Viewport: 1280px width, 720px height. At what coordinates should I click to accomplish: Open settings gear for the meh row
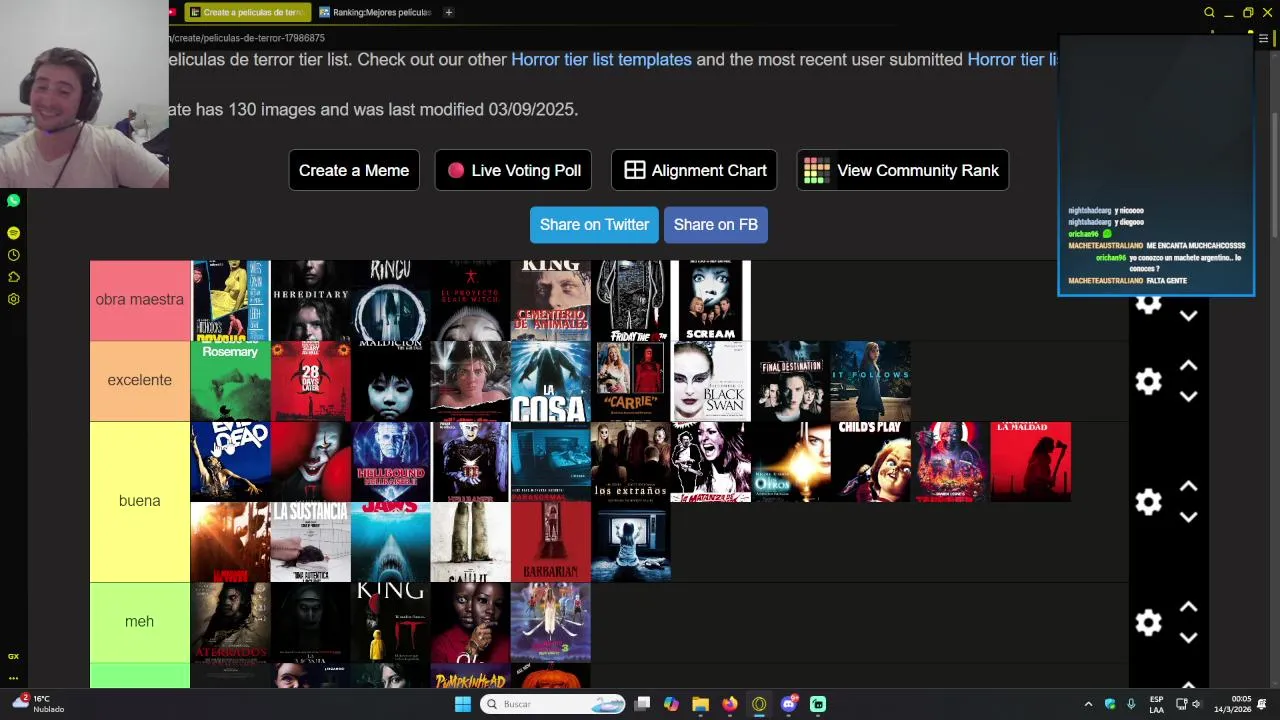(1148, 623)
